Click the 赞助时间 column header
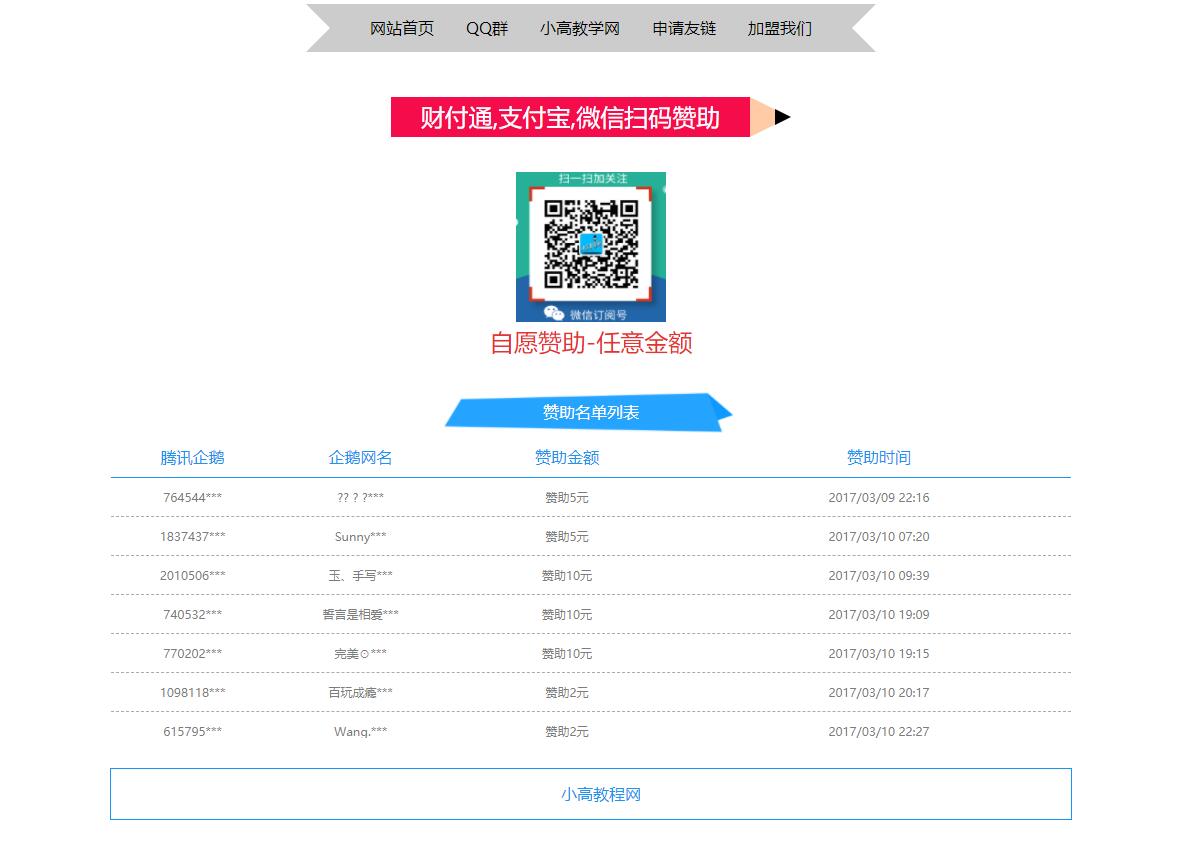1181x848 pixels. (x=878, y=458)
